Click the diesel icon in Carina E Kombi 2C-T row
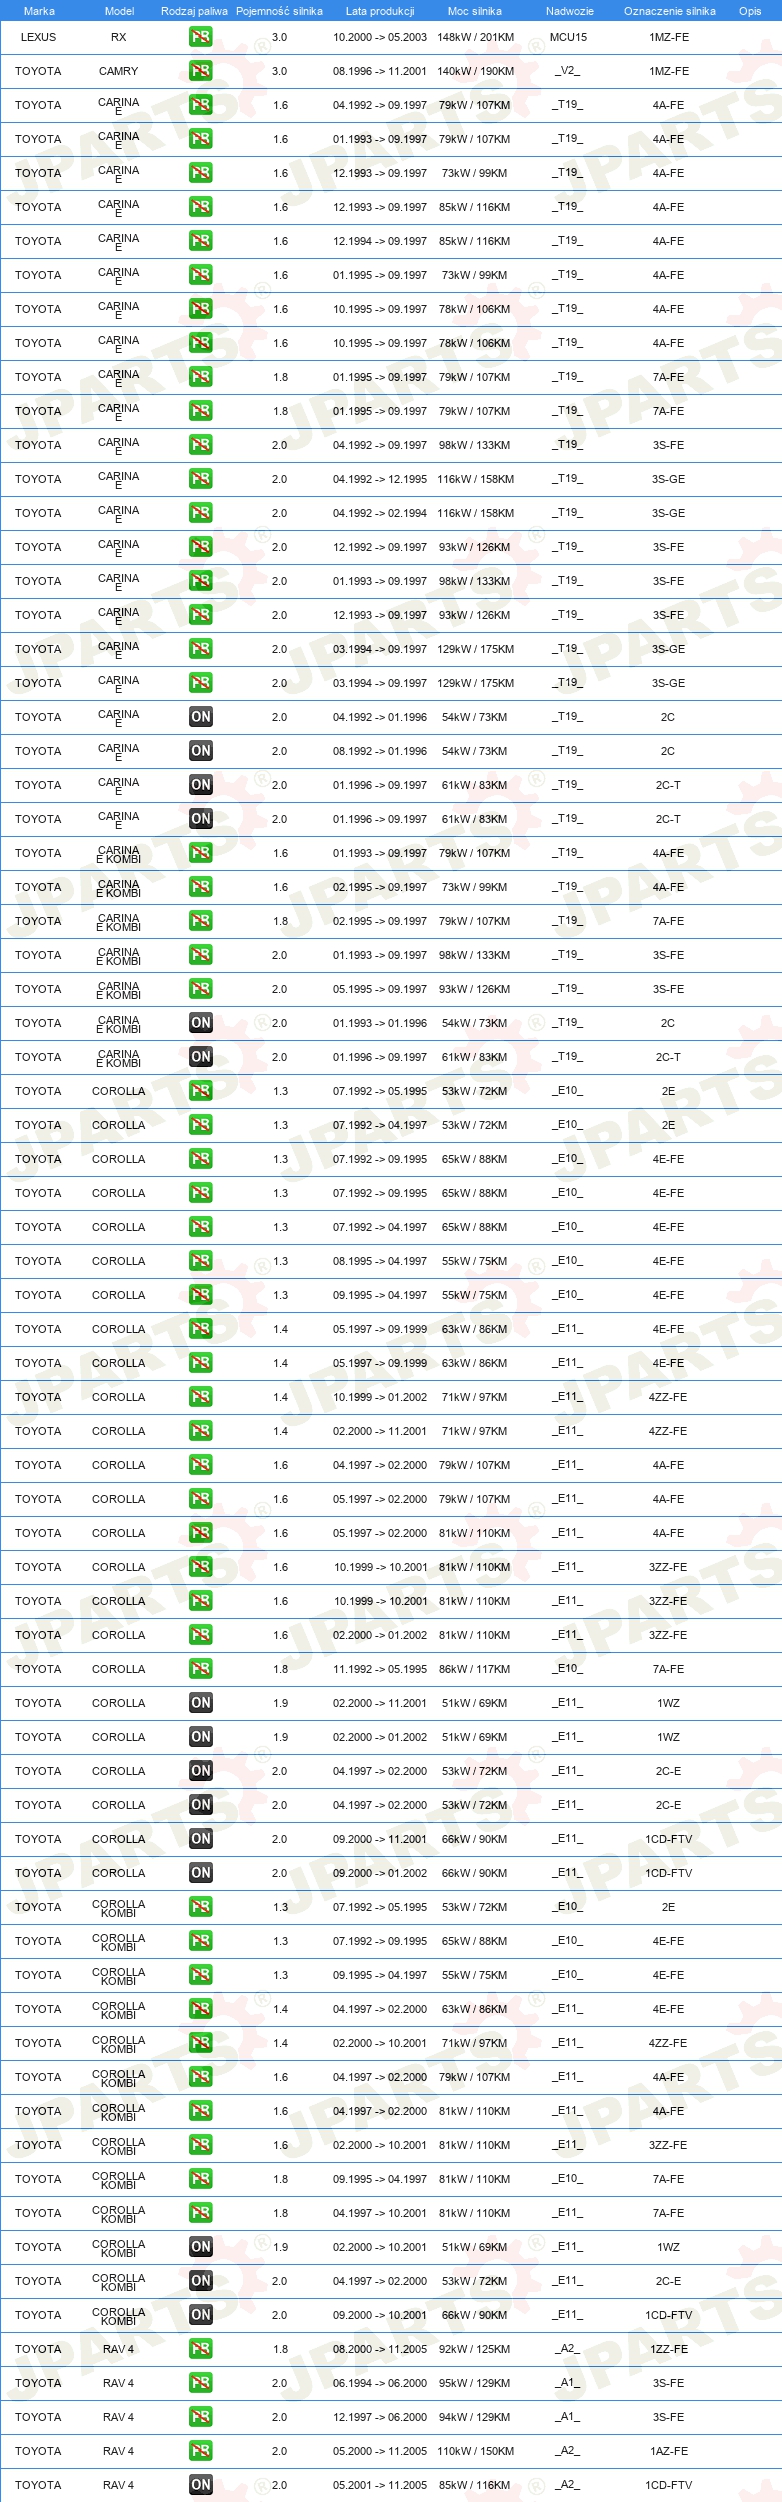782x2502 pixels. (x=200, y=1057)
